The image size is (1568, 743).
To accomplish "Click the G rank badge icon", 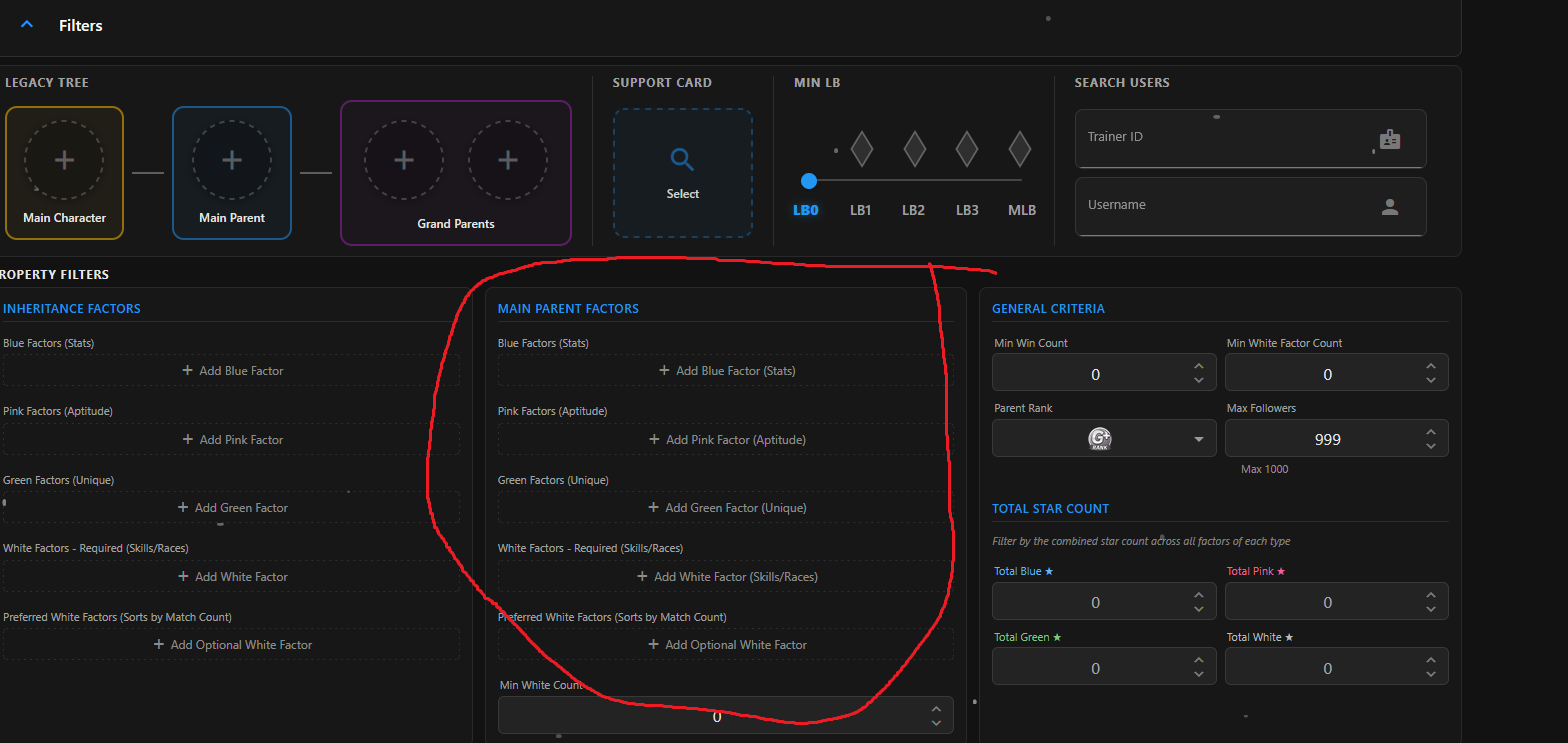I will point(1099,439).
